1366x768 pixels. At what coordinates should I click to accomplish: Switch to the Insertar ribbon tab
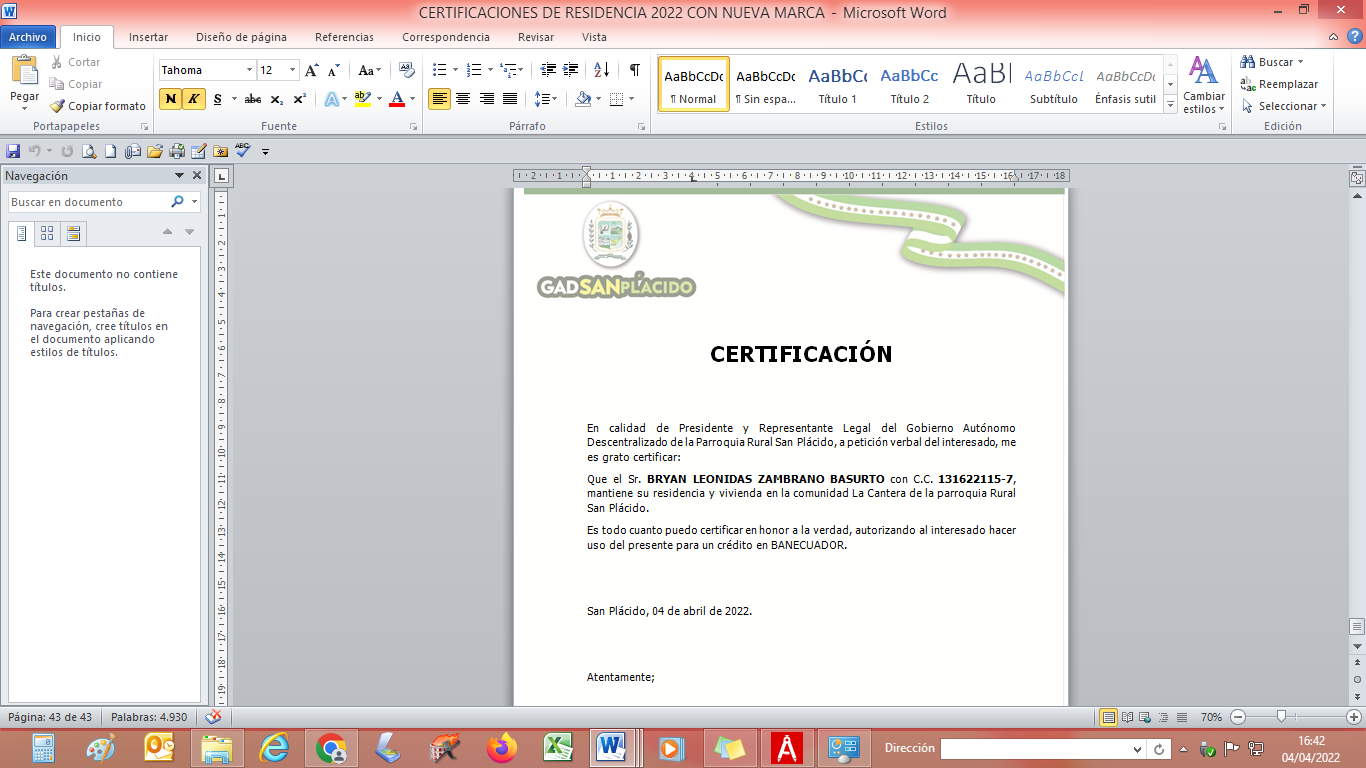pos(148,37)
